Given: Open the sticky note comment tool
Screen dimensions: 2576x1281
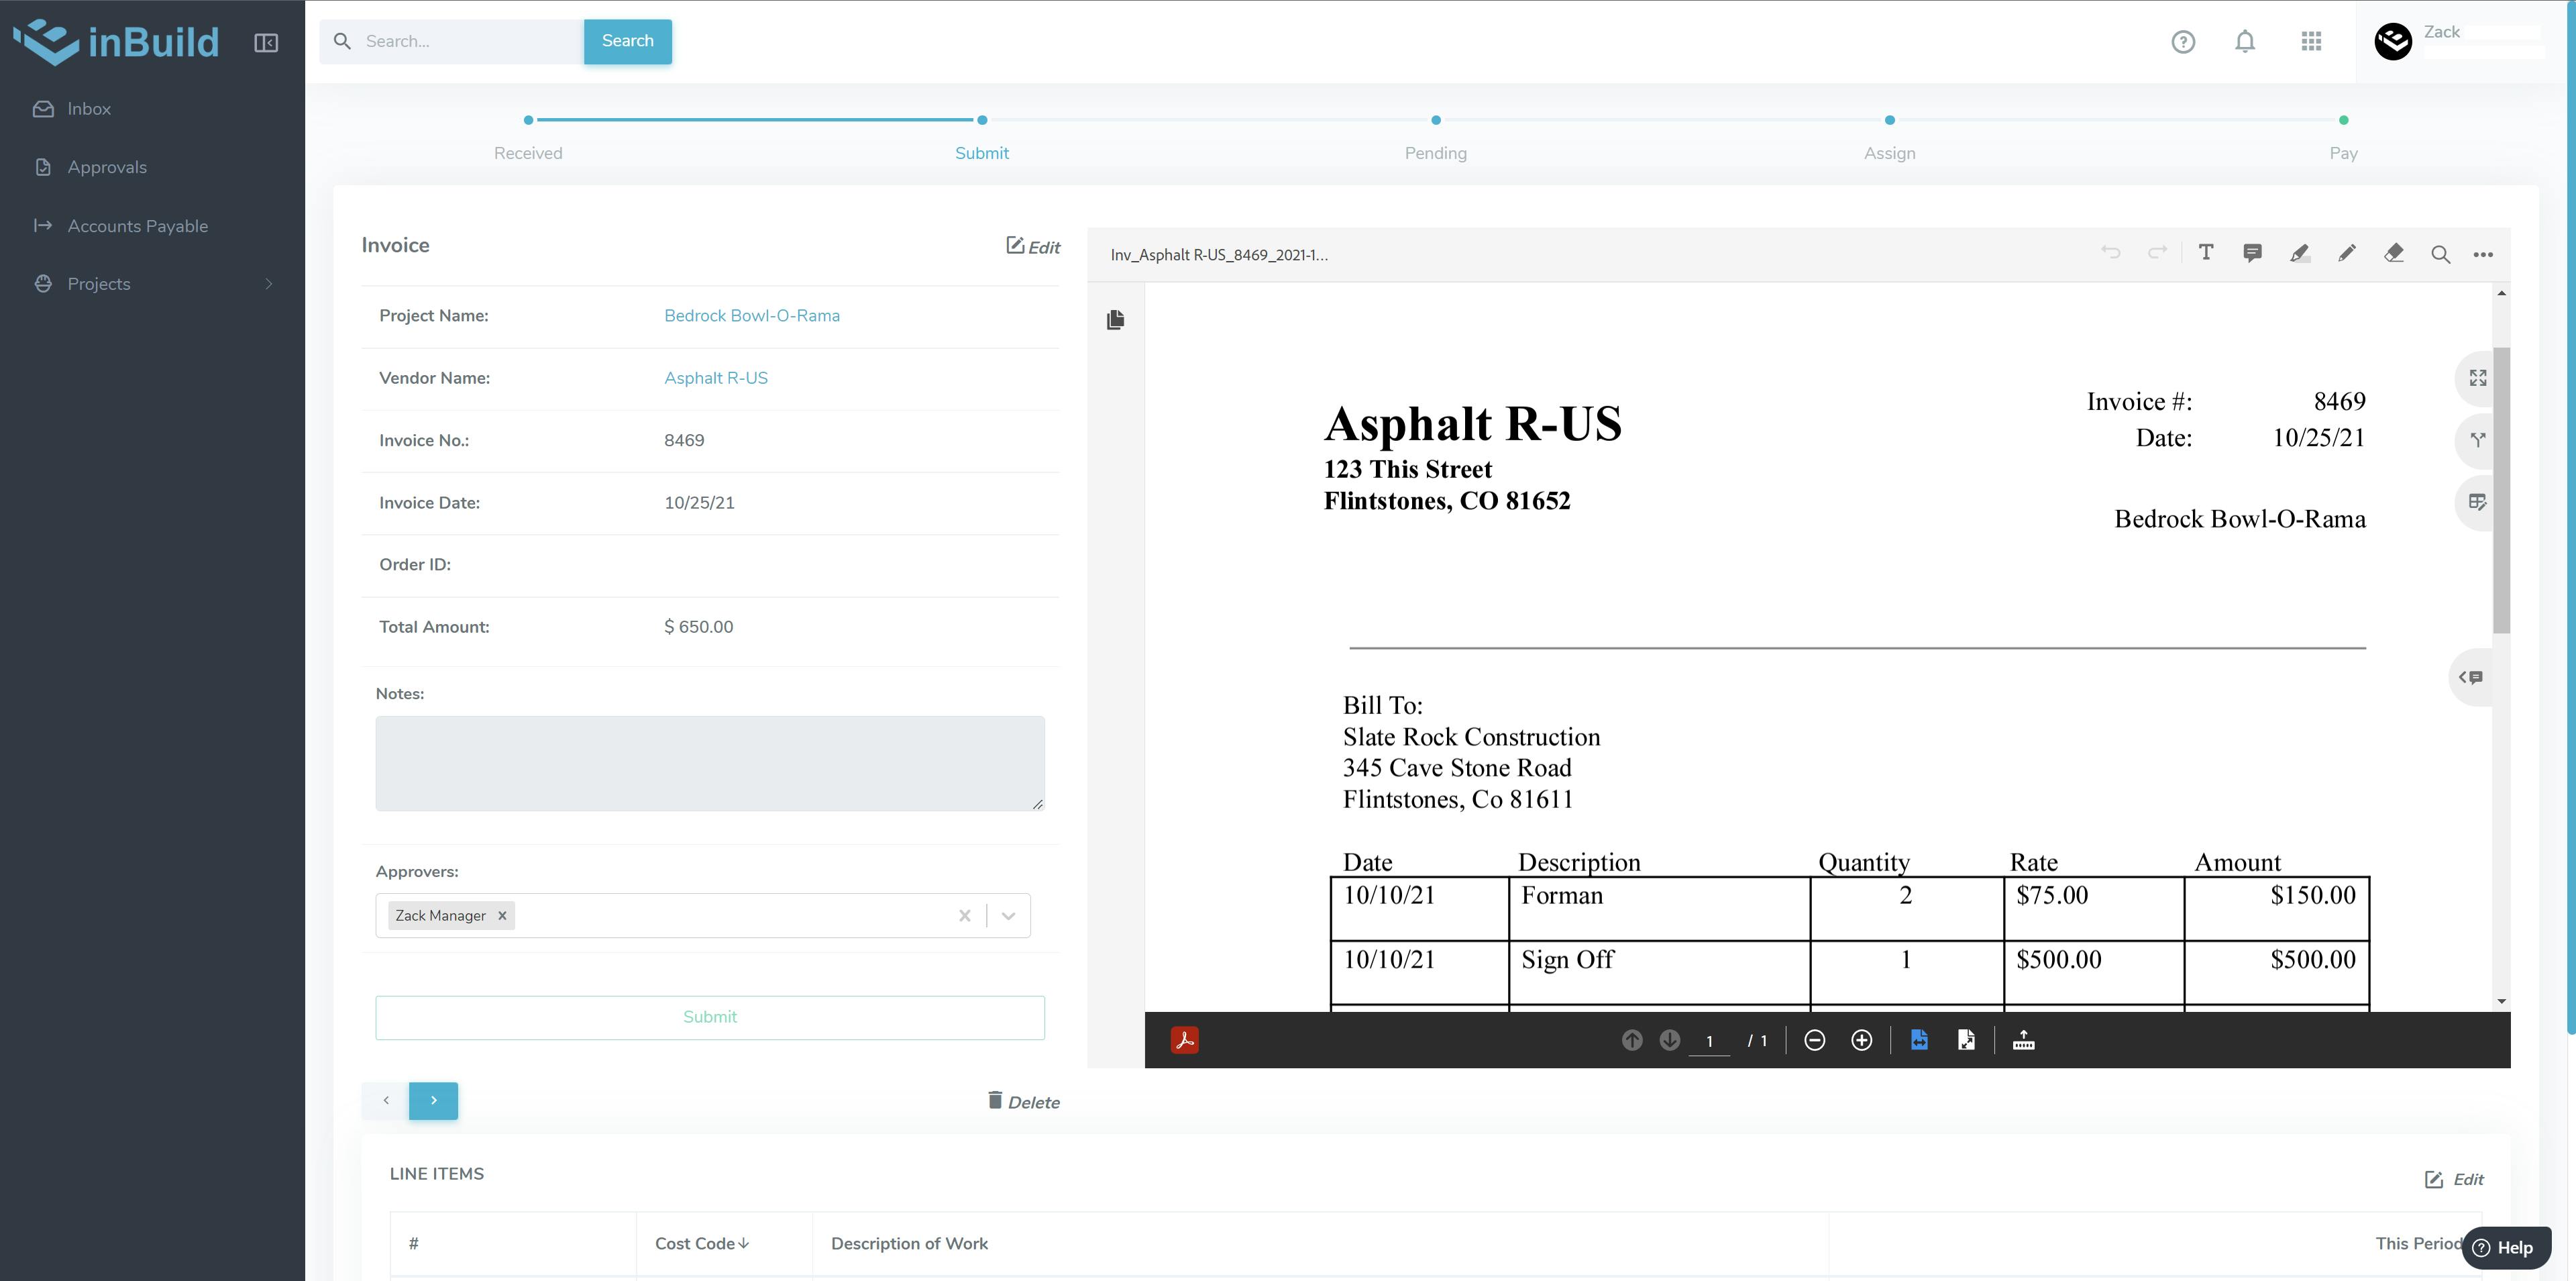Looking at the screenshot, I should click(x=2252, y=253).
